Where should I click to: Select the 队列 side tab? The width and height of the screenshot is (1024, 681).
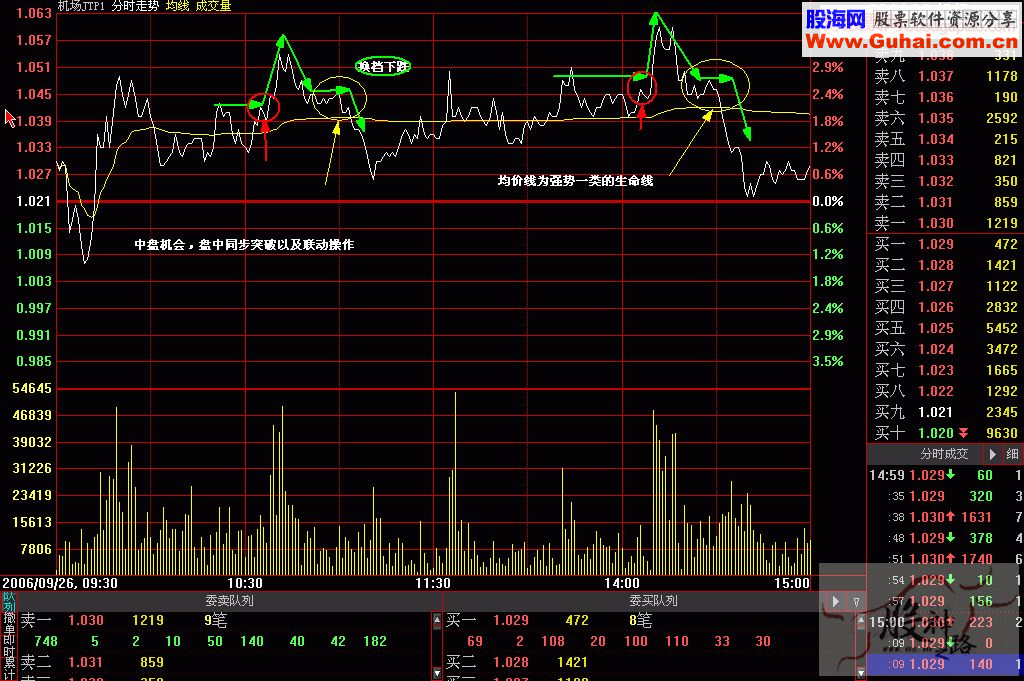(x=8, y=601)
